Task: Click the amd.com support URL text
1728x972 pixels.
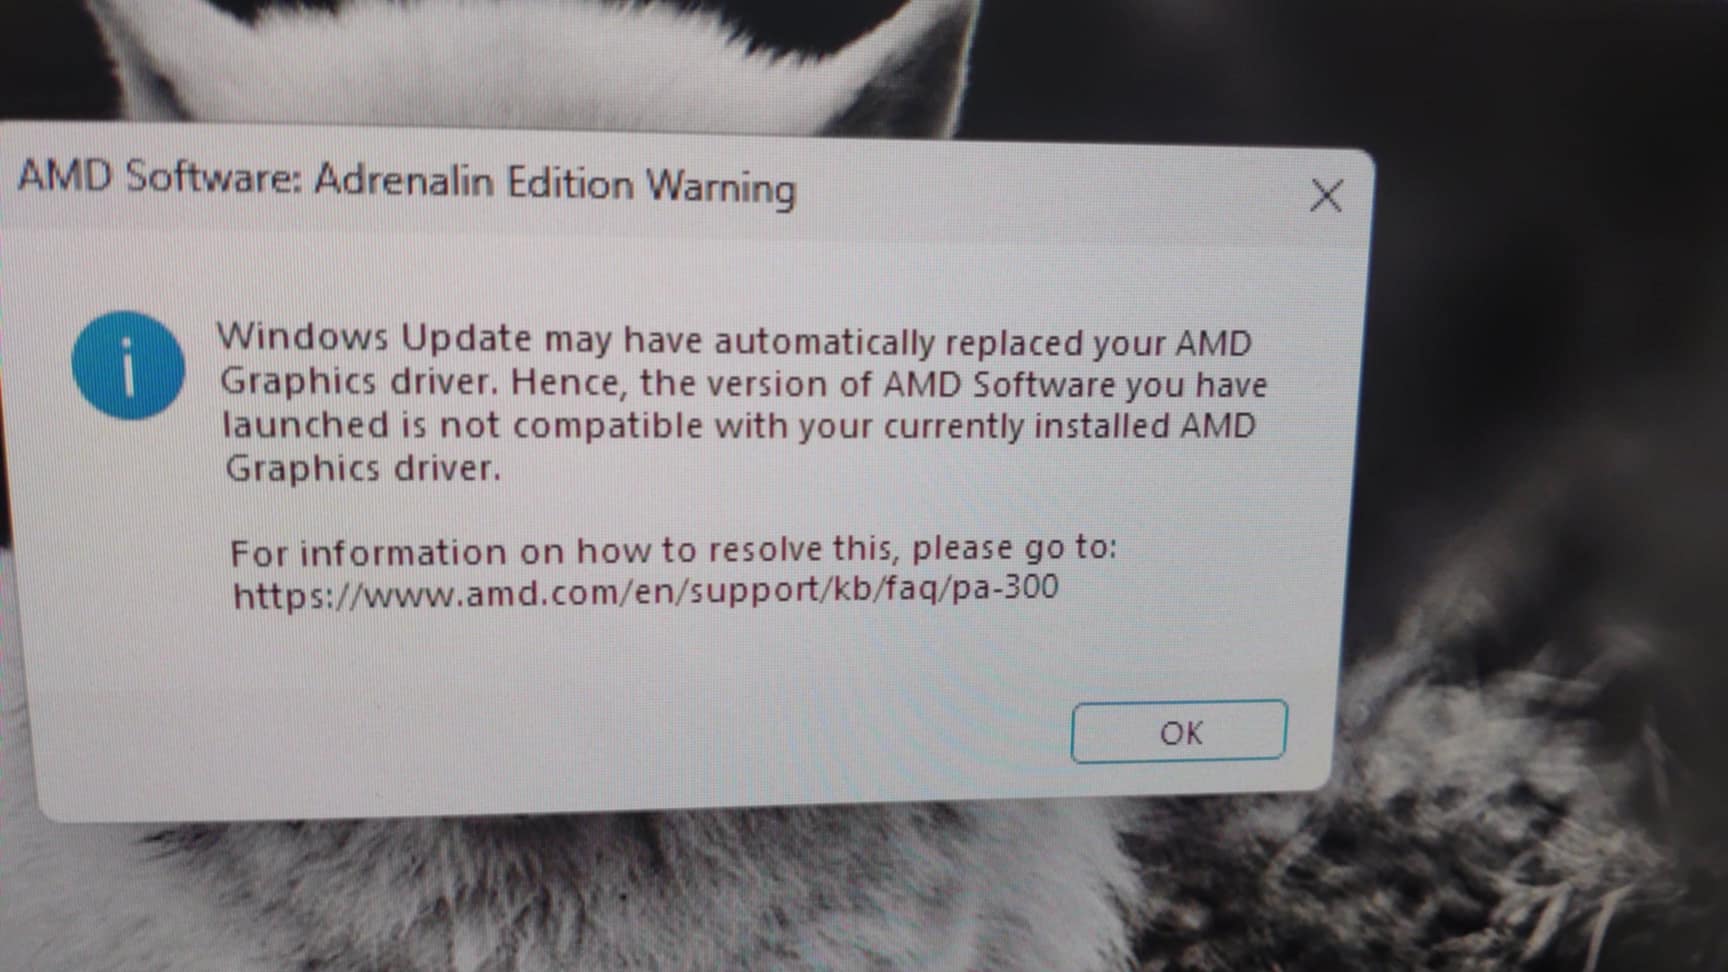Action: pos(645,591)
